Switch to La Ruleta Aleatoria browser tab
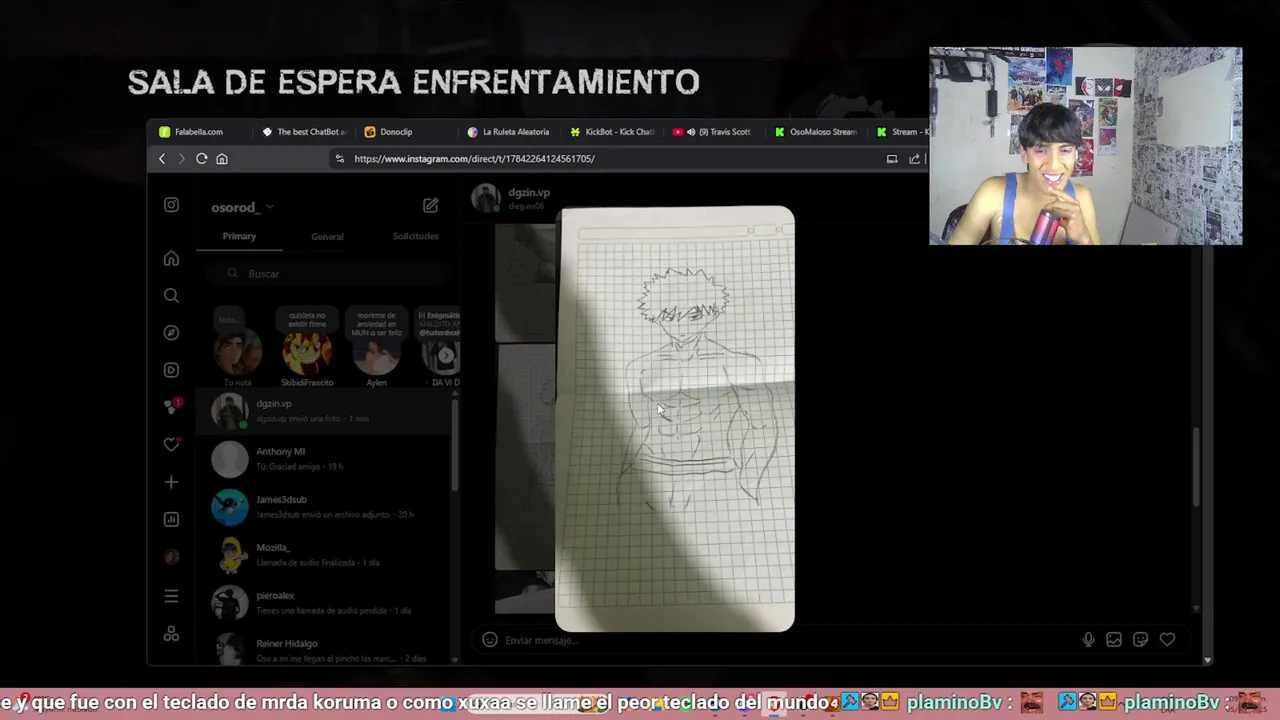This screenshot has height=720, width=1280. pyautogui.click(x=508, y=132)
